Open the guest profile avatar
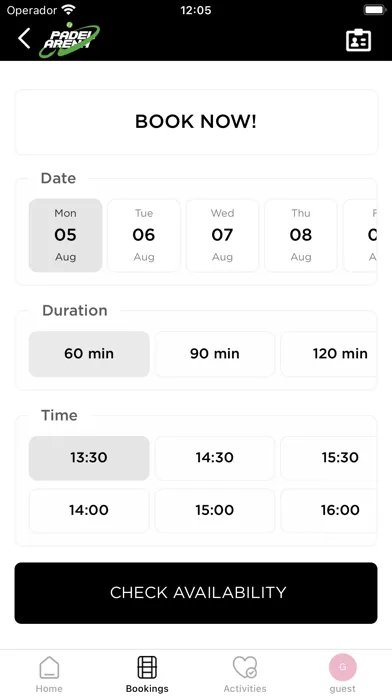 point(343,667)
